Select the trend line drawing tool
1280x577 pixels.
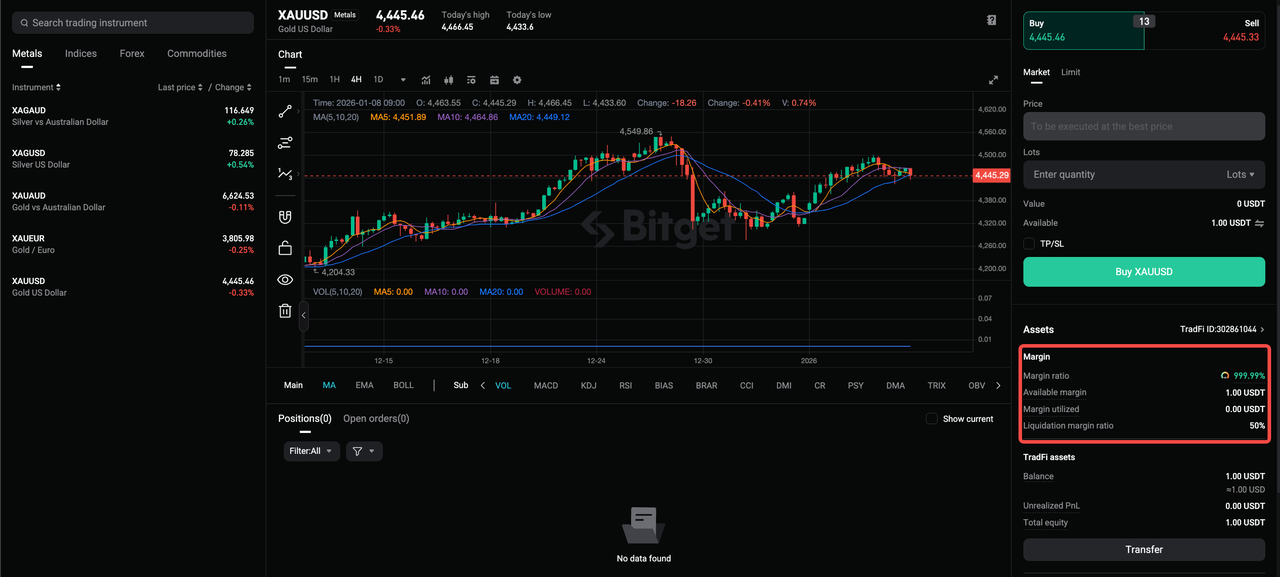(x=285, y=110)
